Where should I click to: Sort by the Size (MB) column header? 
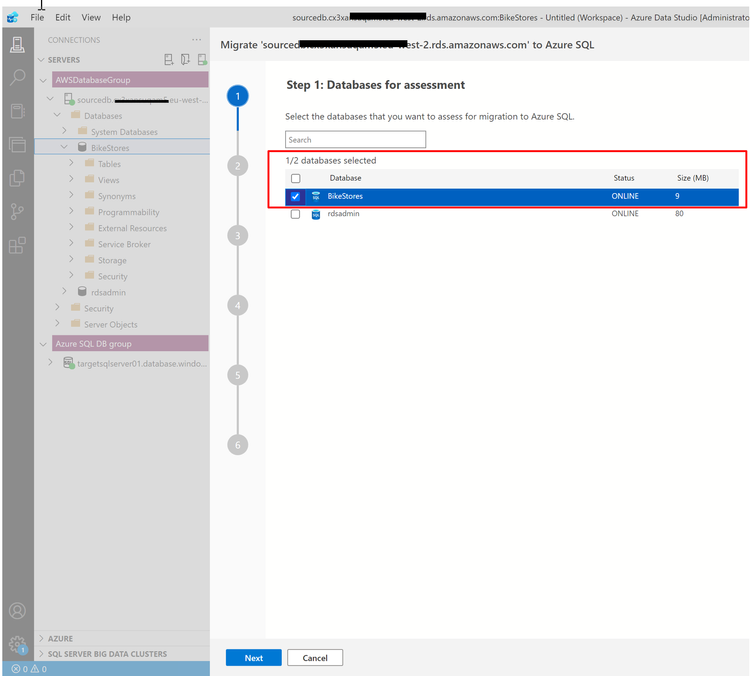693,178
